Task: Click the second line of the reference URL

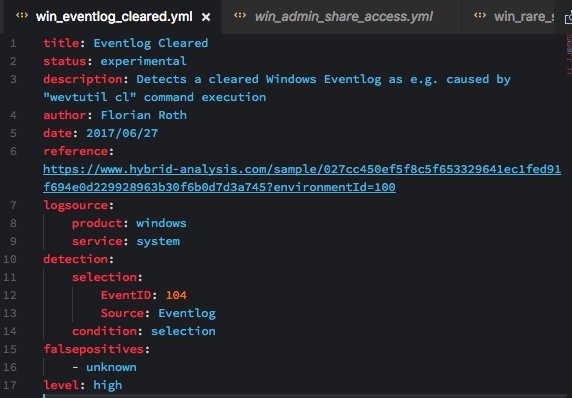Action: point(219,187)
